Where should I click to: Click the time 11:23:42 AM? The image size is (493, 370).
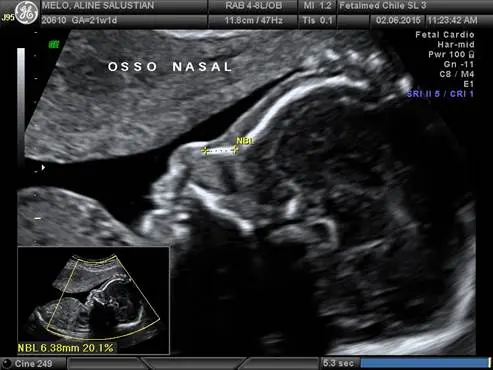[453, 20]
